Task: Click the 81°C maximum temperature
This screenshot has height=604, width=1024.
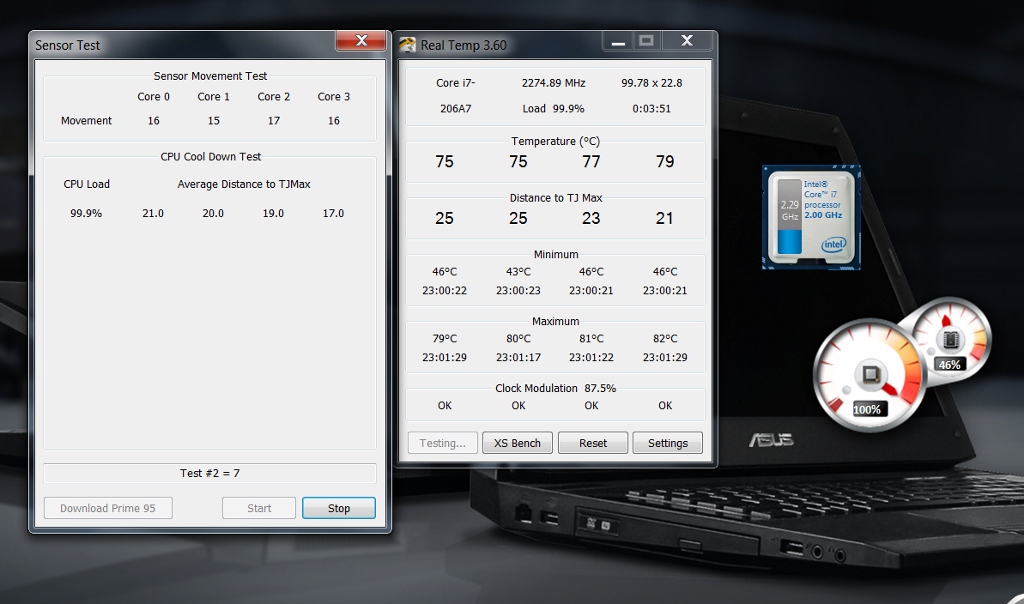Action: pyautogui.click(x=591, y=339)
